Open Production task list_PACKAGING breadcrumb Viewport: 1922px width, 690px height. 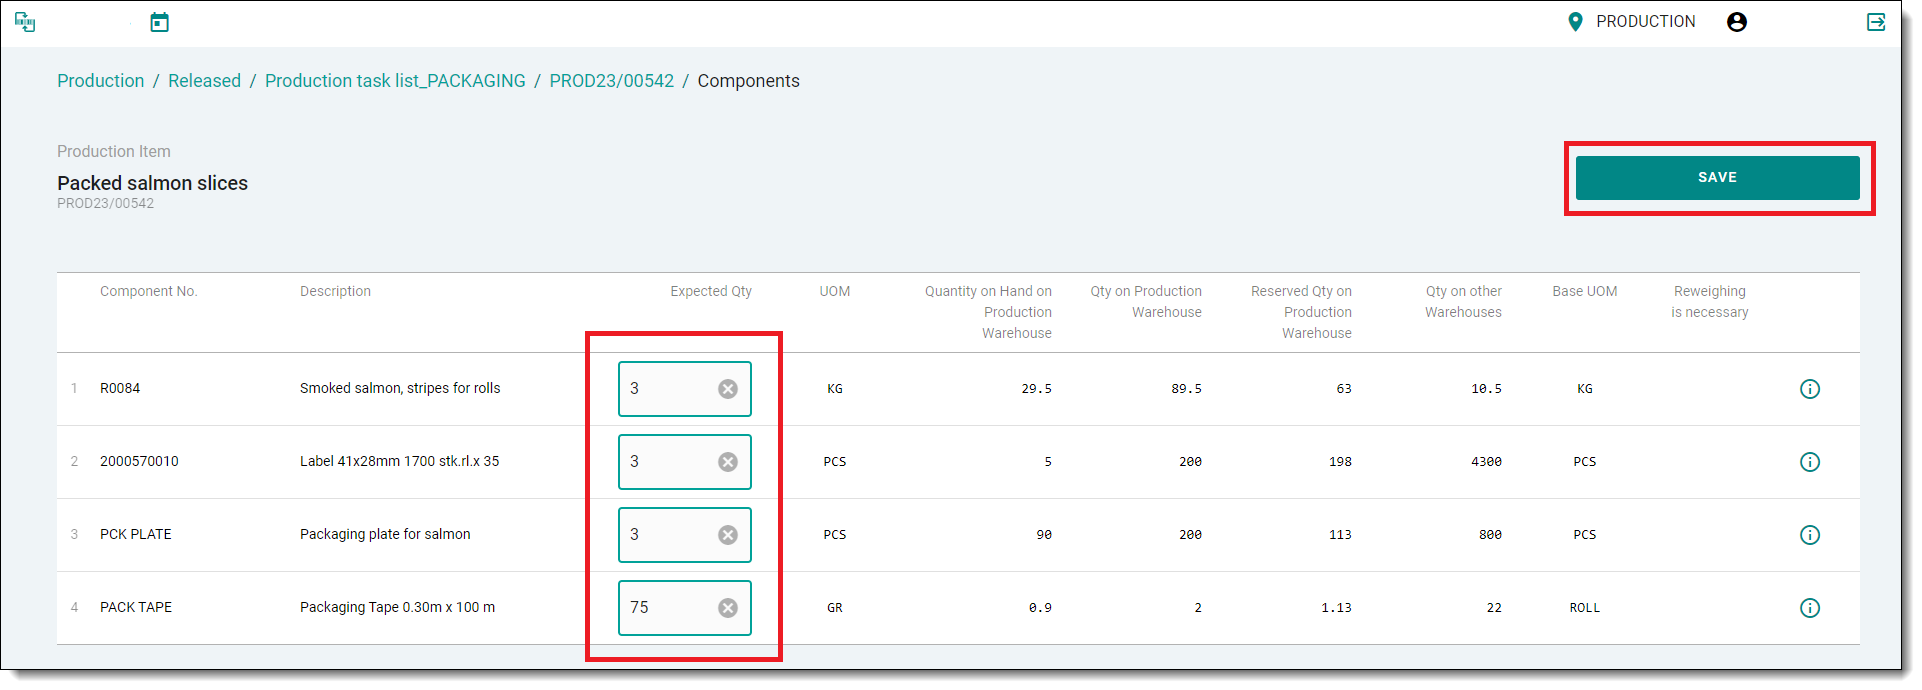pos(395,81)
